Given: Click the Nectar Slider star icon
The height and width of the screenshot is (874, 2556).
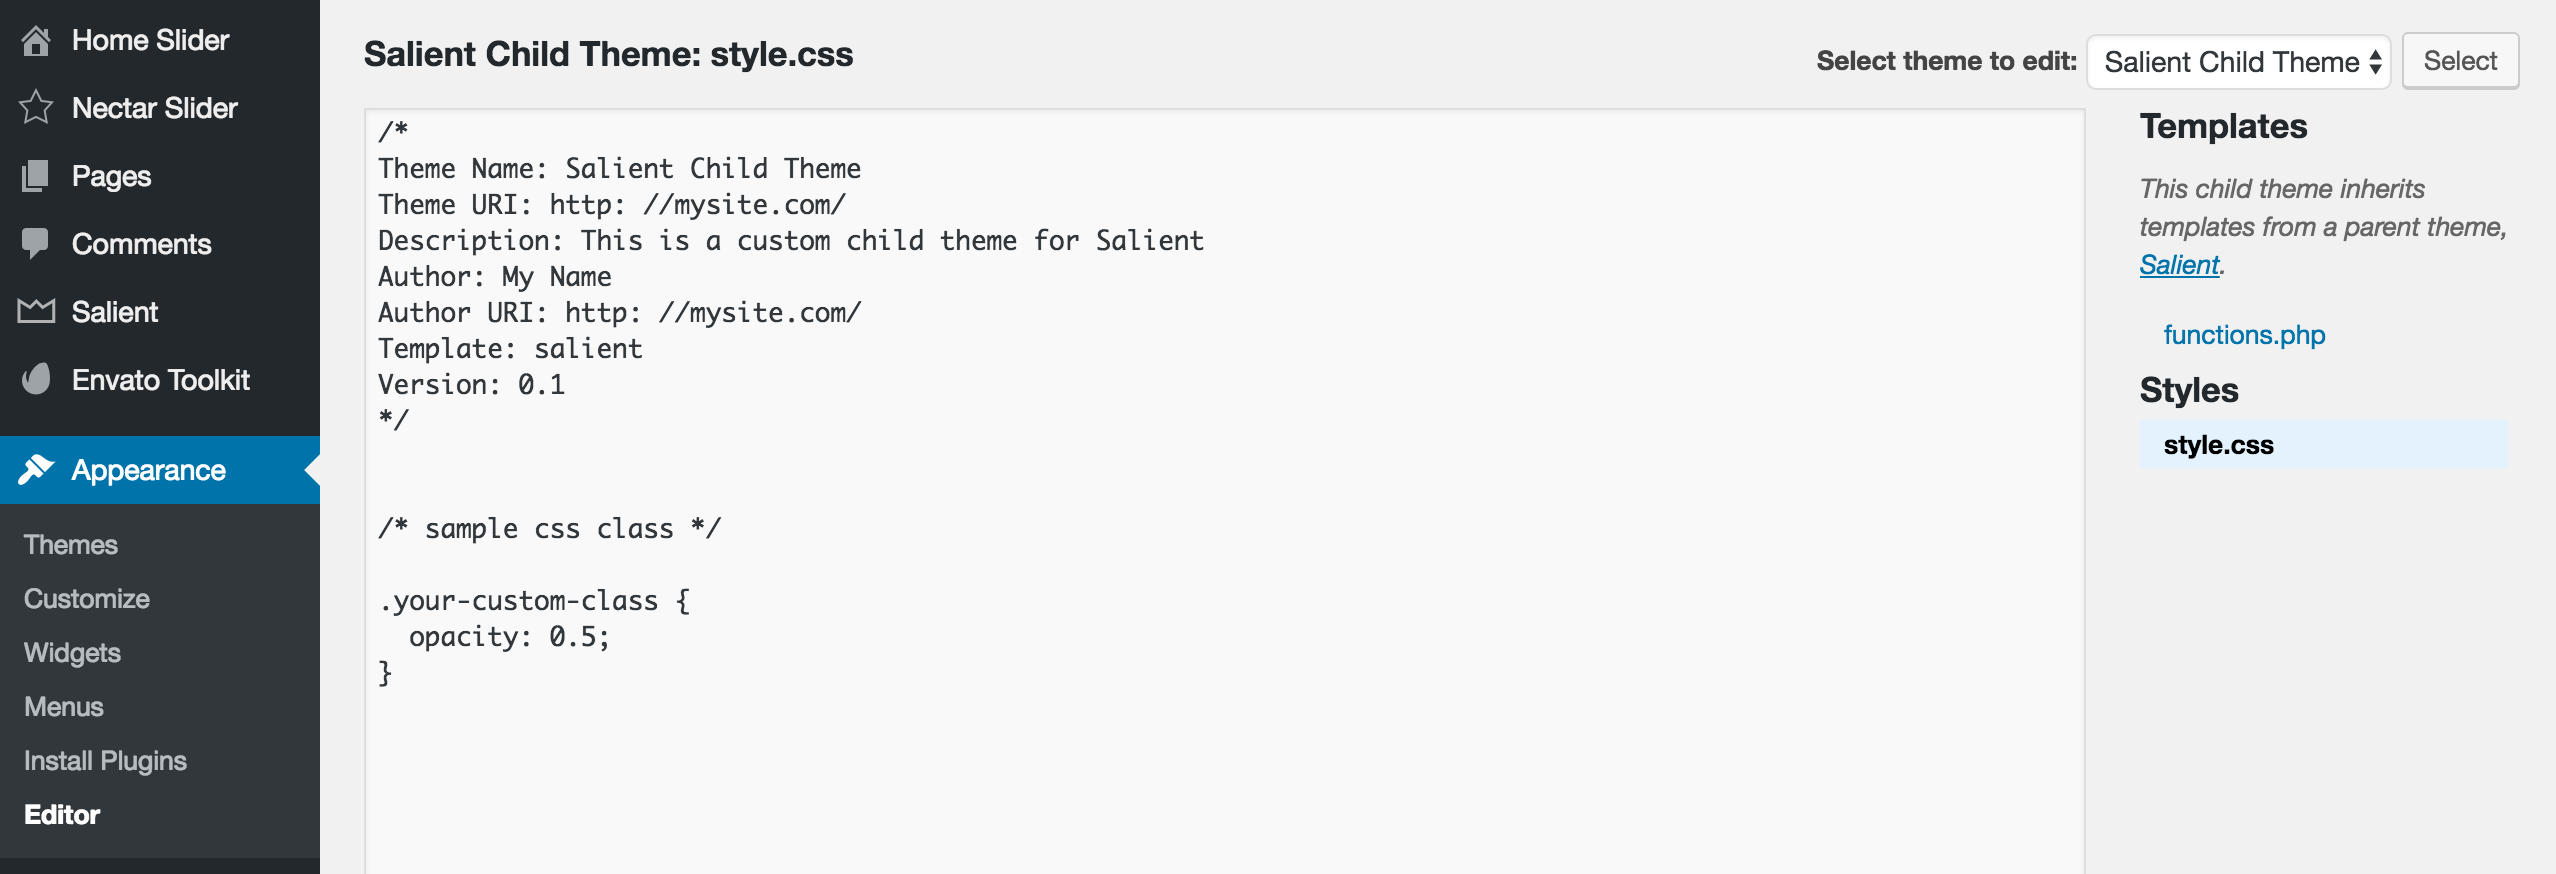Looking at the screenshot, I should pos(36,108).
